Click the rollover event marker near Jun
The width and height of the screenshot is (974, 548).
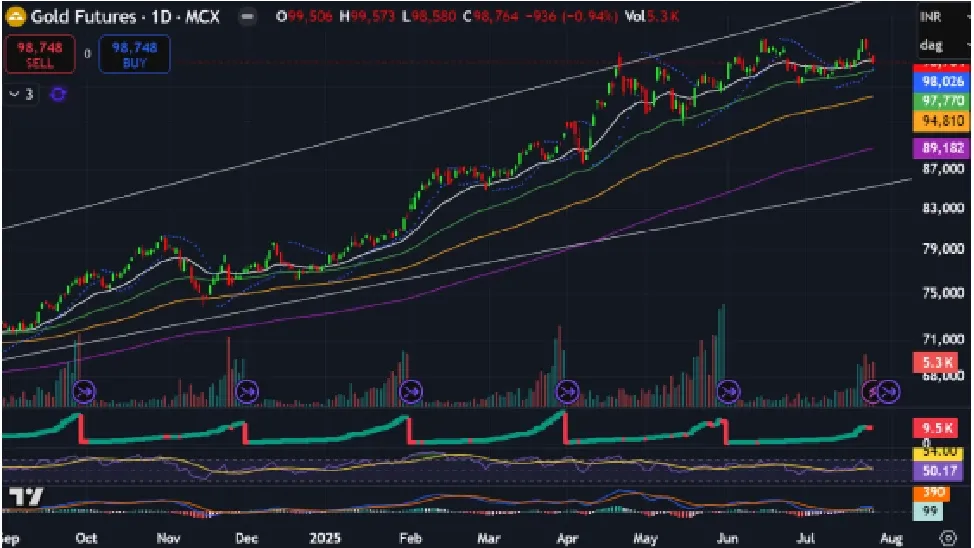pos(728,392)
